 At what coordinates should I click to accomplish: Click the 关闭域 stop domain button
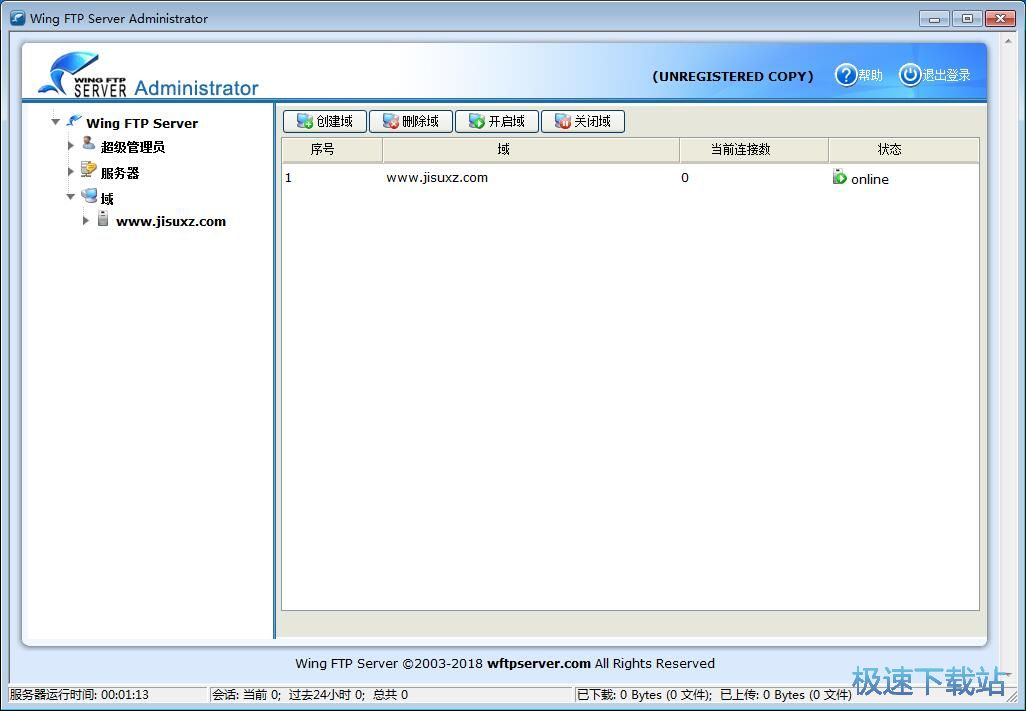[x=583, y=121]
